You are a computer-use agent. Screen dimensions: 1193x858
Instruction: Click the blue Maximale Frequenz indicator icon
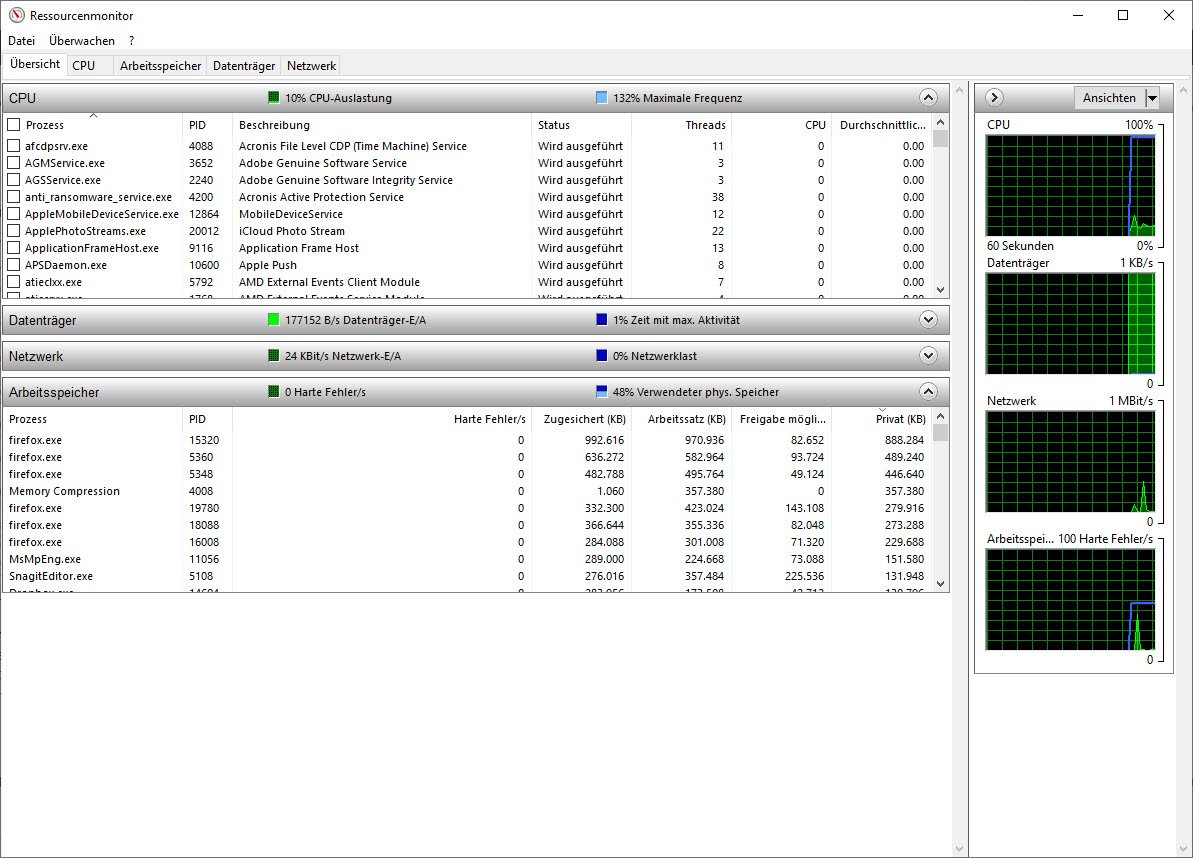pyautogui.click(x=602, y=98)
